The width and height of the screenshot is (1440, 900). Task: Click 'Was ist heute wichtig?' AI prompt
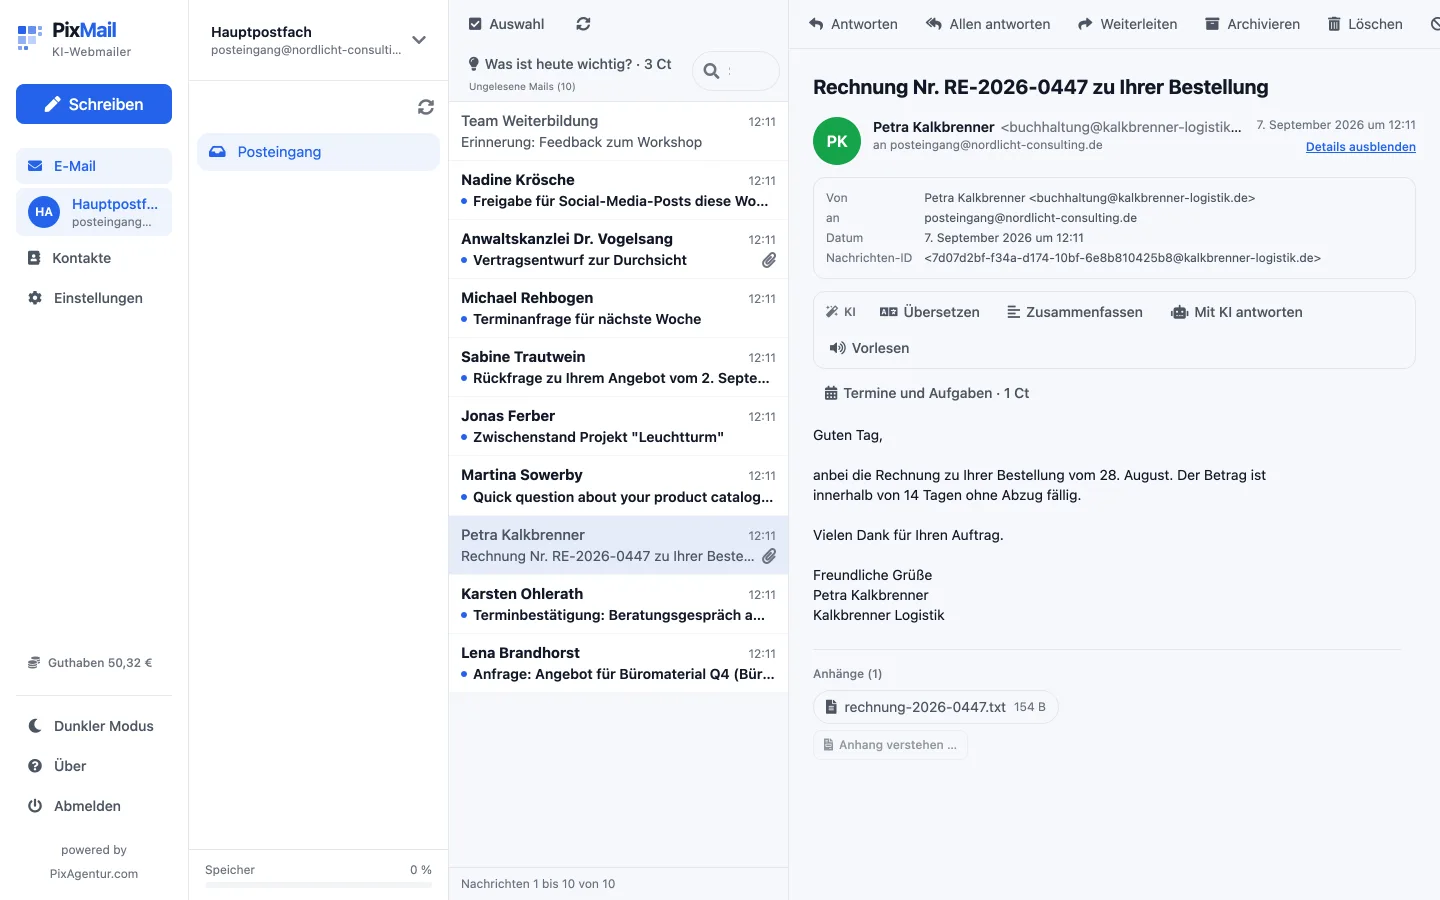point(570,64)
